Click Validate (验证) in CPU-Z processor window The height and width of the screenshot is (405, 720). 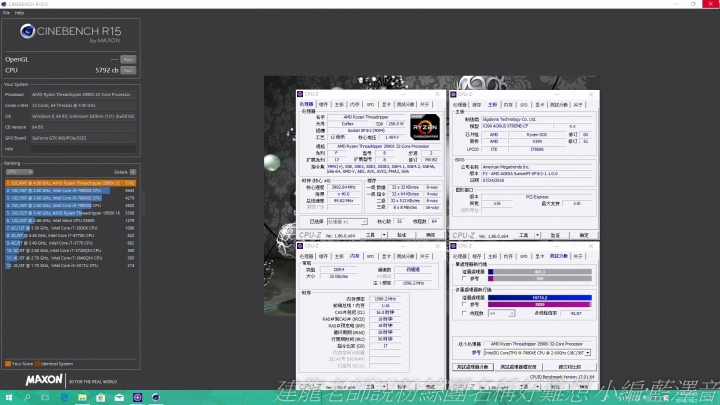point(402,235)
